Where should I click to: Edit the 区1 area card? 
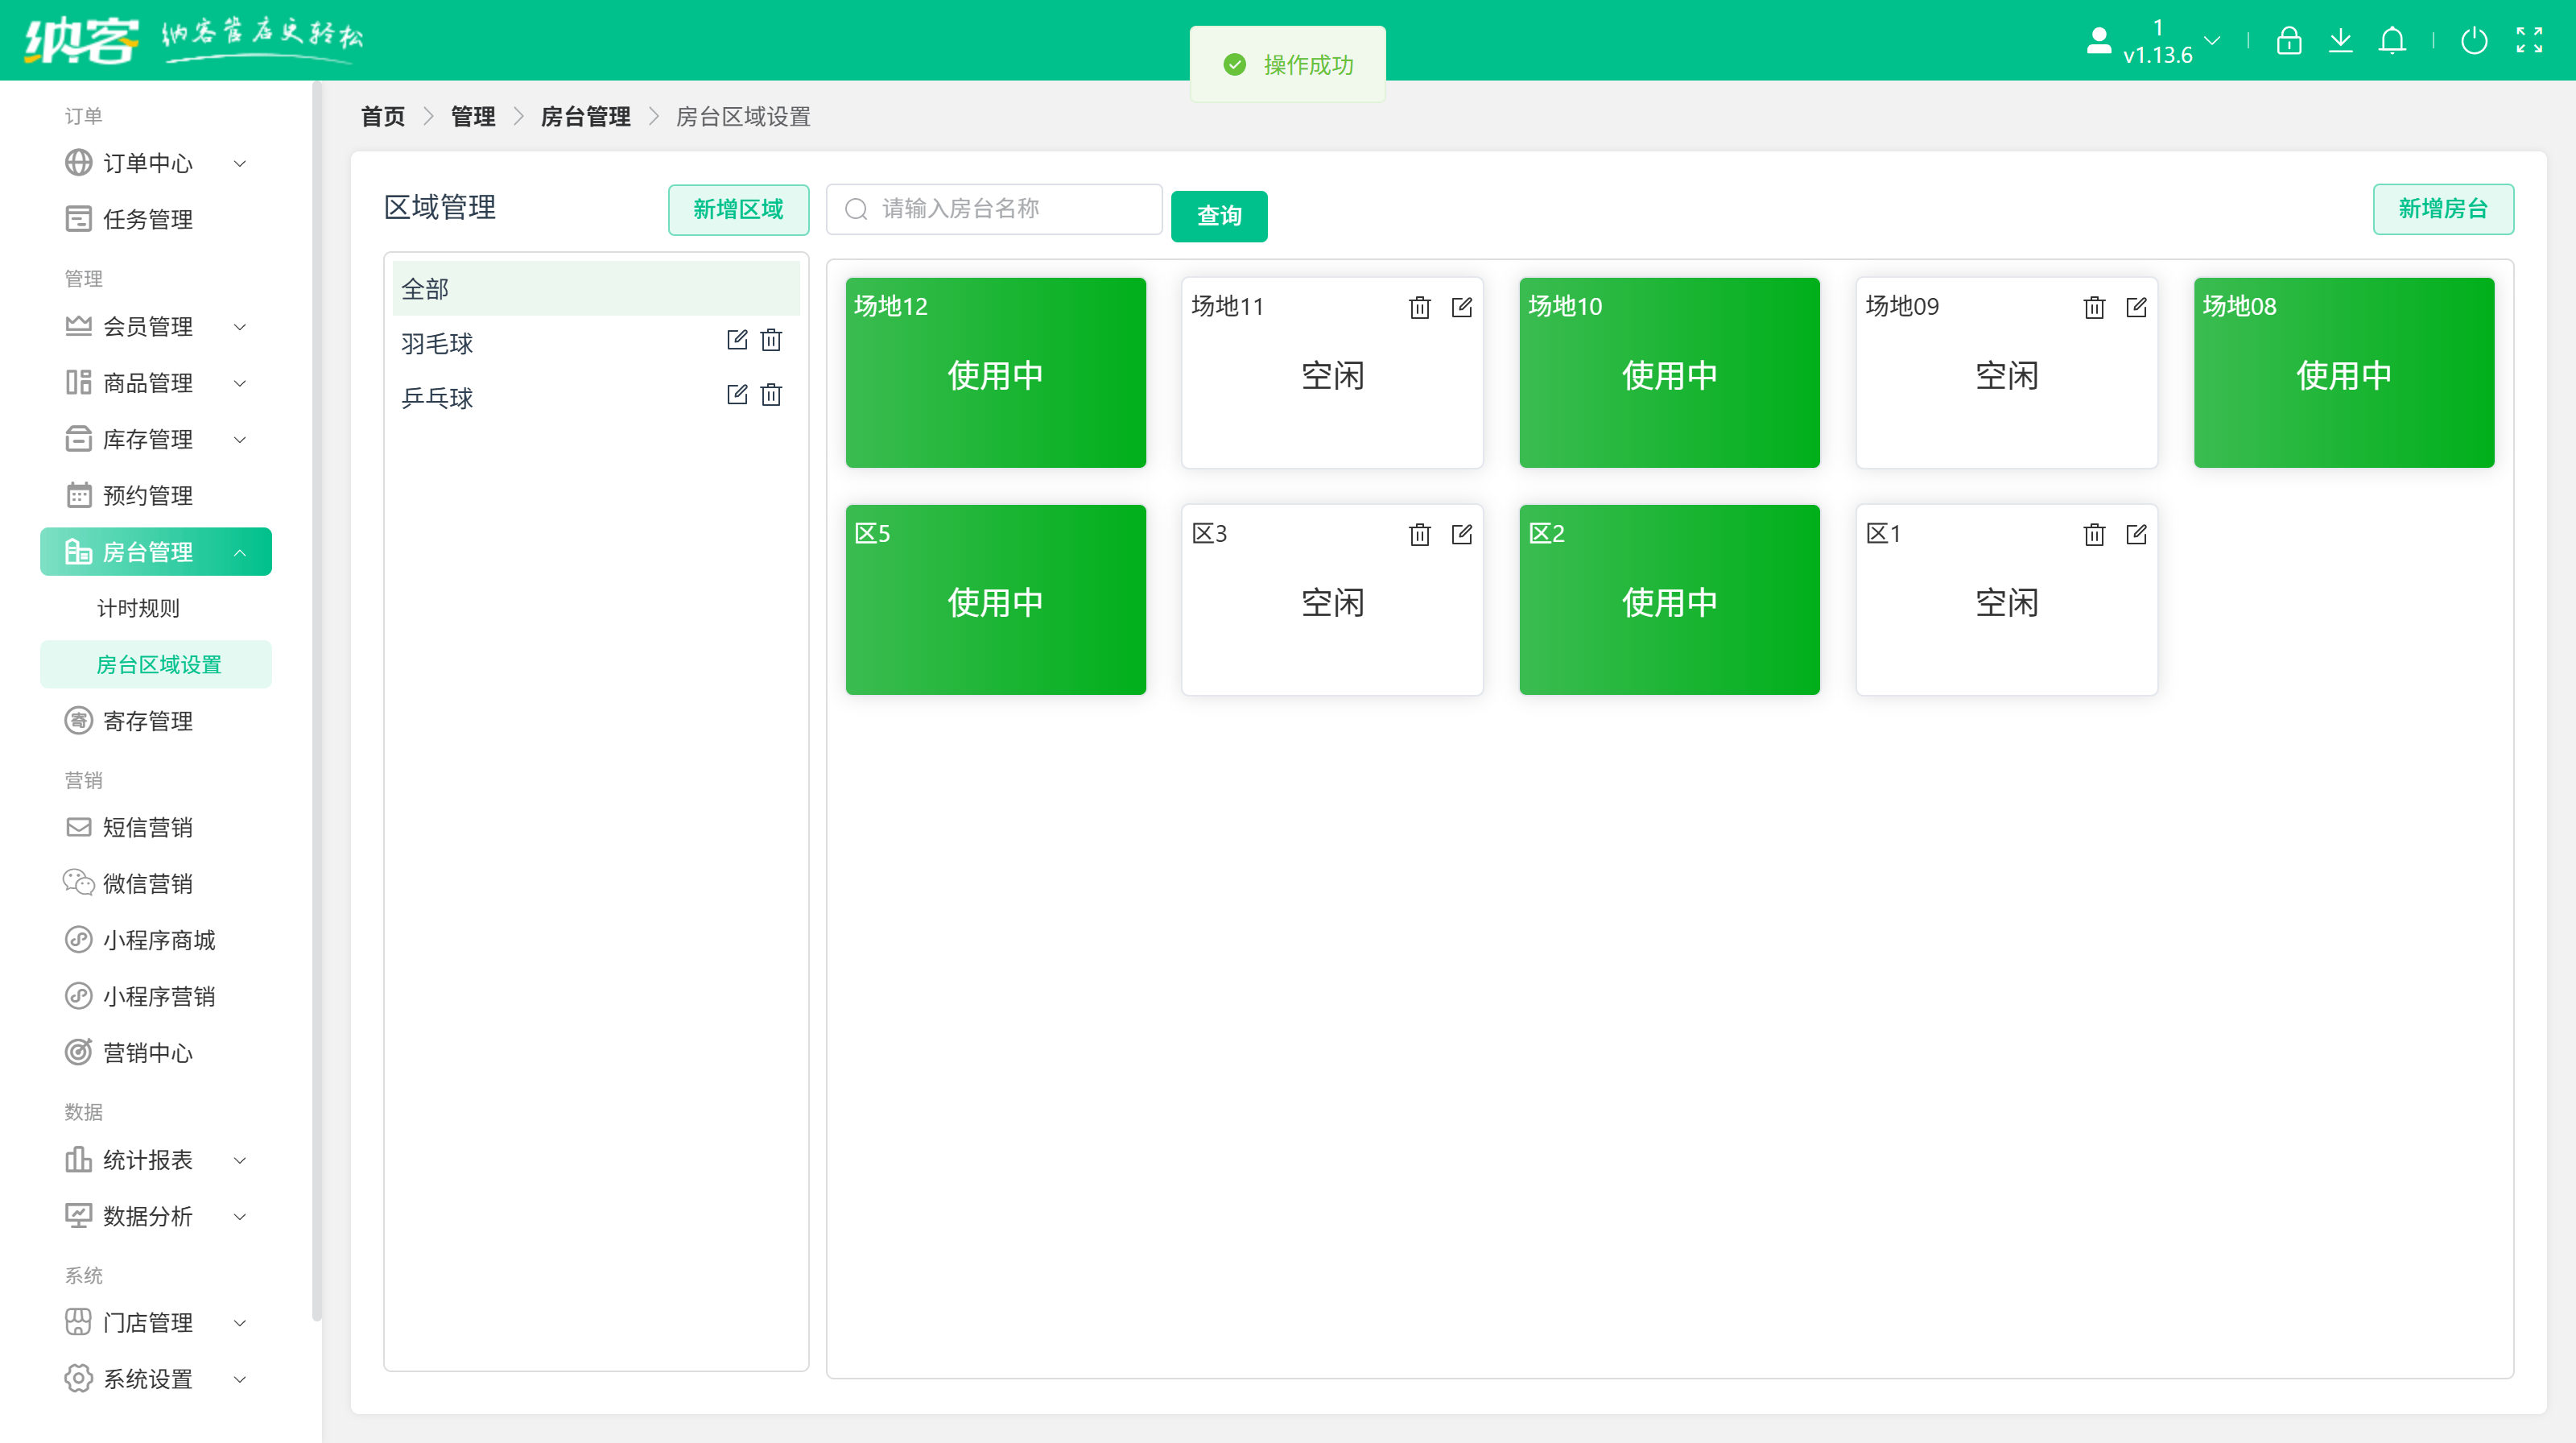pyautogui.click(x=2136, y=534)
